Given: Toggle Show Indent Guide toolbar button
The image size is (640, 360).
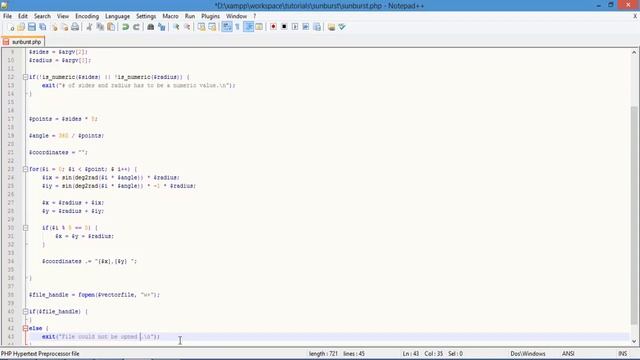Looking at the screenshot, I should pyautogui.click(x=248, y=27).
